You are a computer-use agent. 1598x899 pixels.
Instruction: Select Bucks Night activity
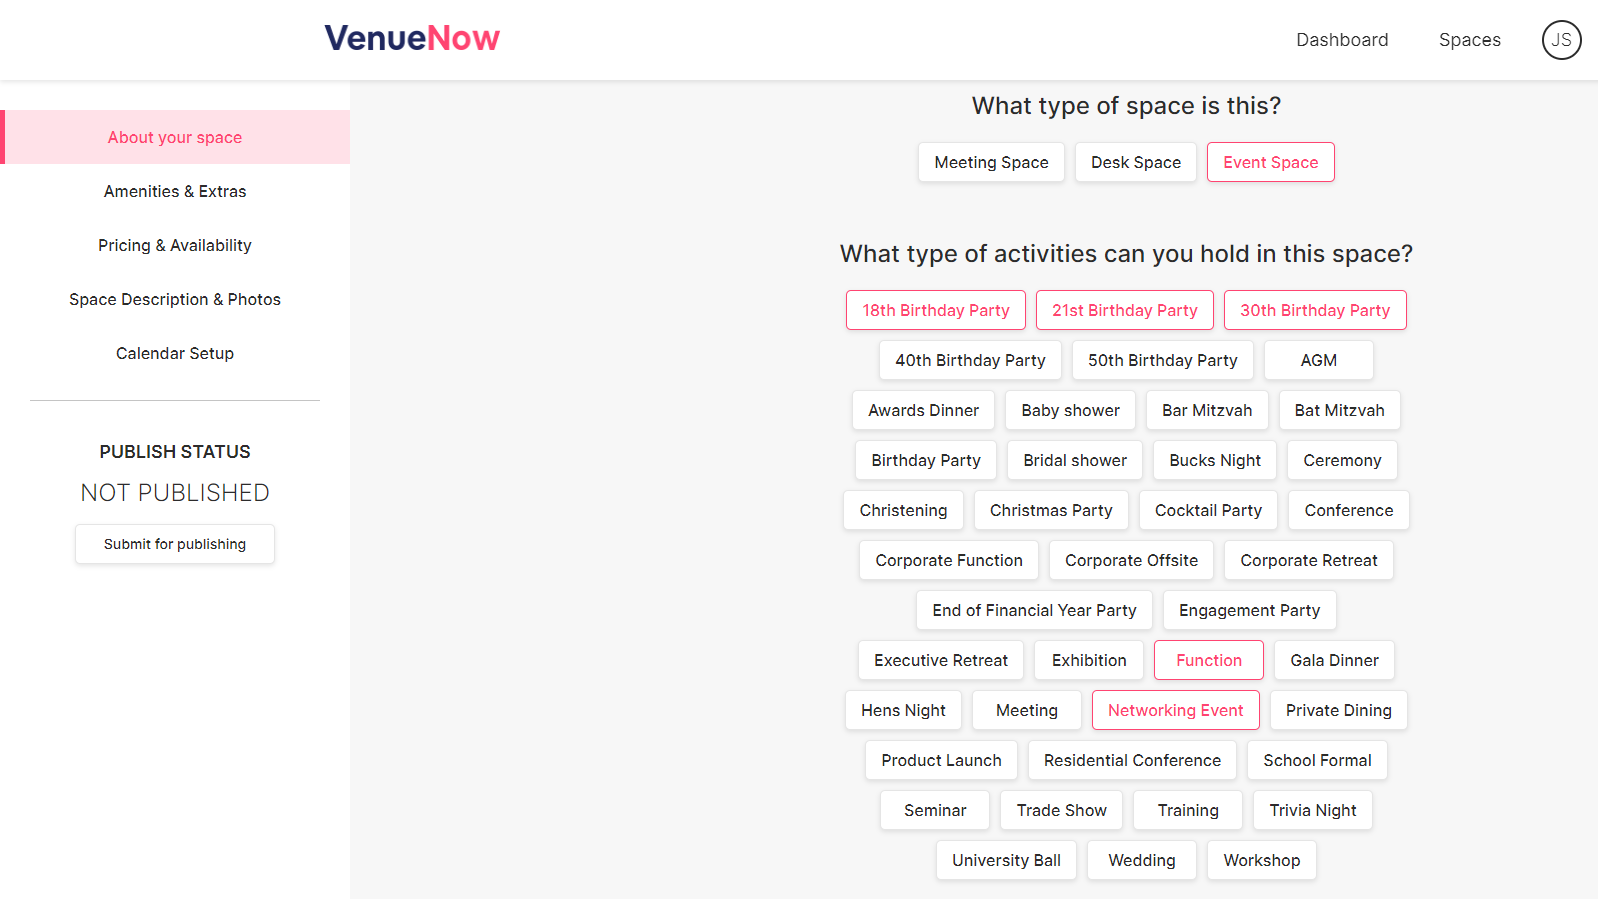click(x=1215, y=460)
